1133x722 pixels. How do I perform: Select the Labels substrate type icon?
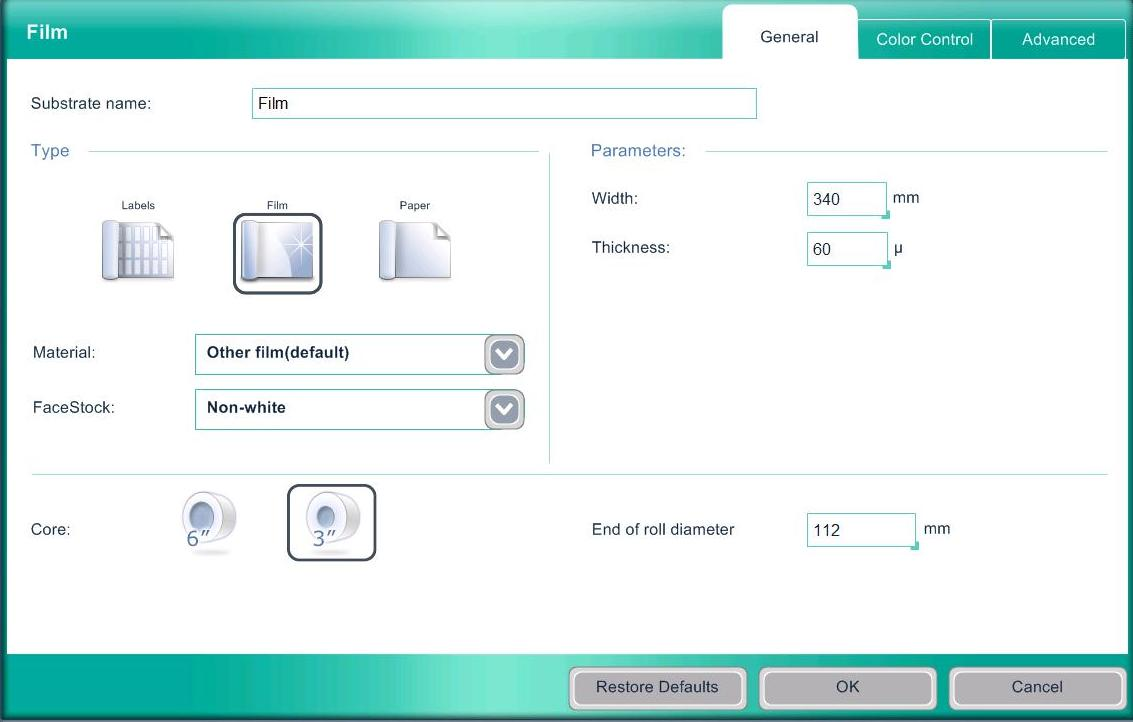pos(138,251)
